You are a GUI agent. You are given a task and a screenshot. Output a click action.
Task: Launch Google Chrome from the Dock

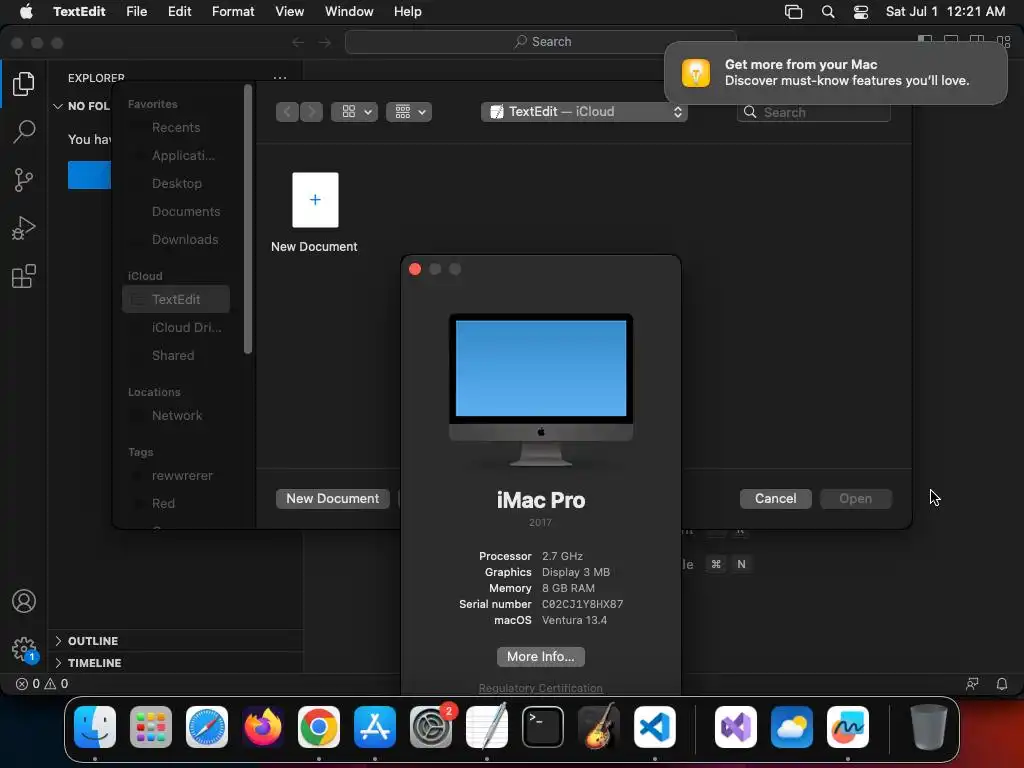point(319,727)
